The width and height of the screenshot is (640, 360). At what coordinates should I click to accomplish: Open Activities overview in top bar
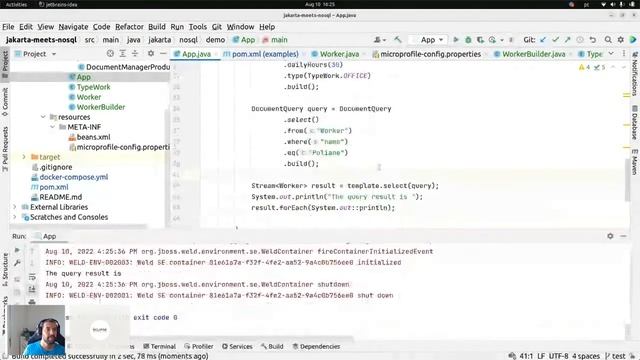click(16, 4)
